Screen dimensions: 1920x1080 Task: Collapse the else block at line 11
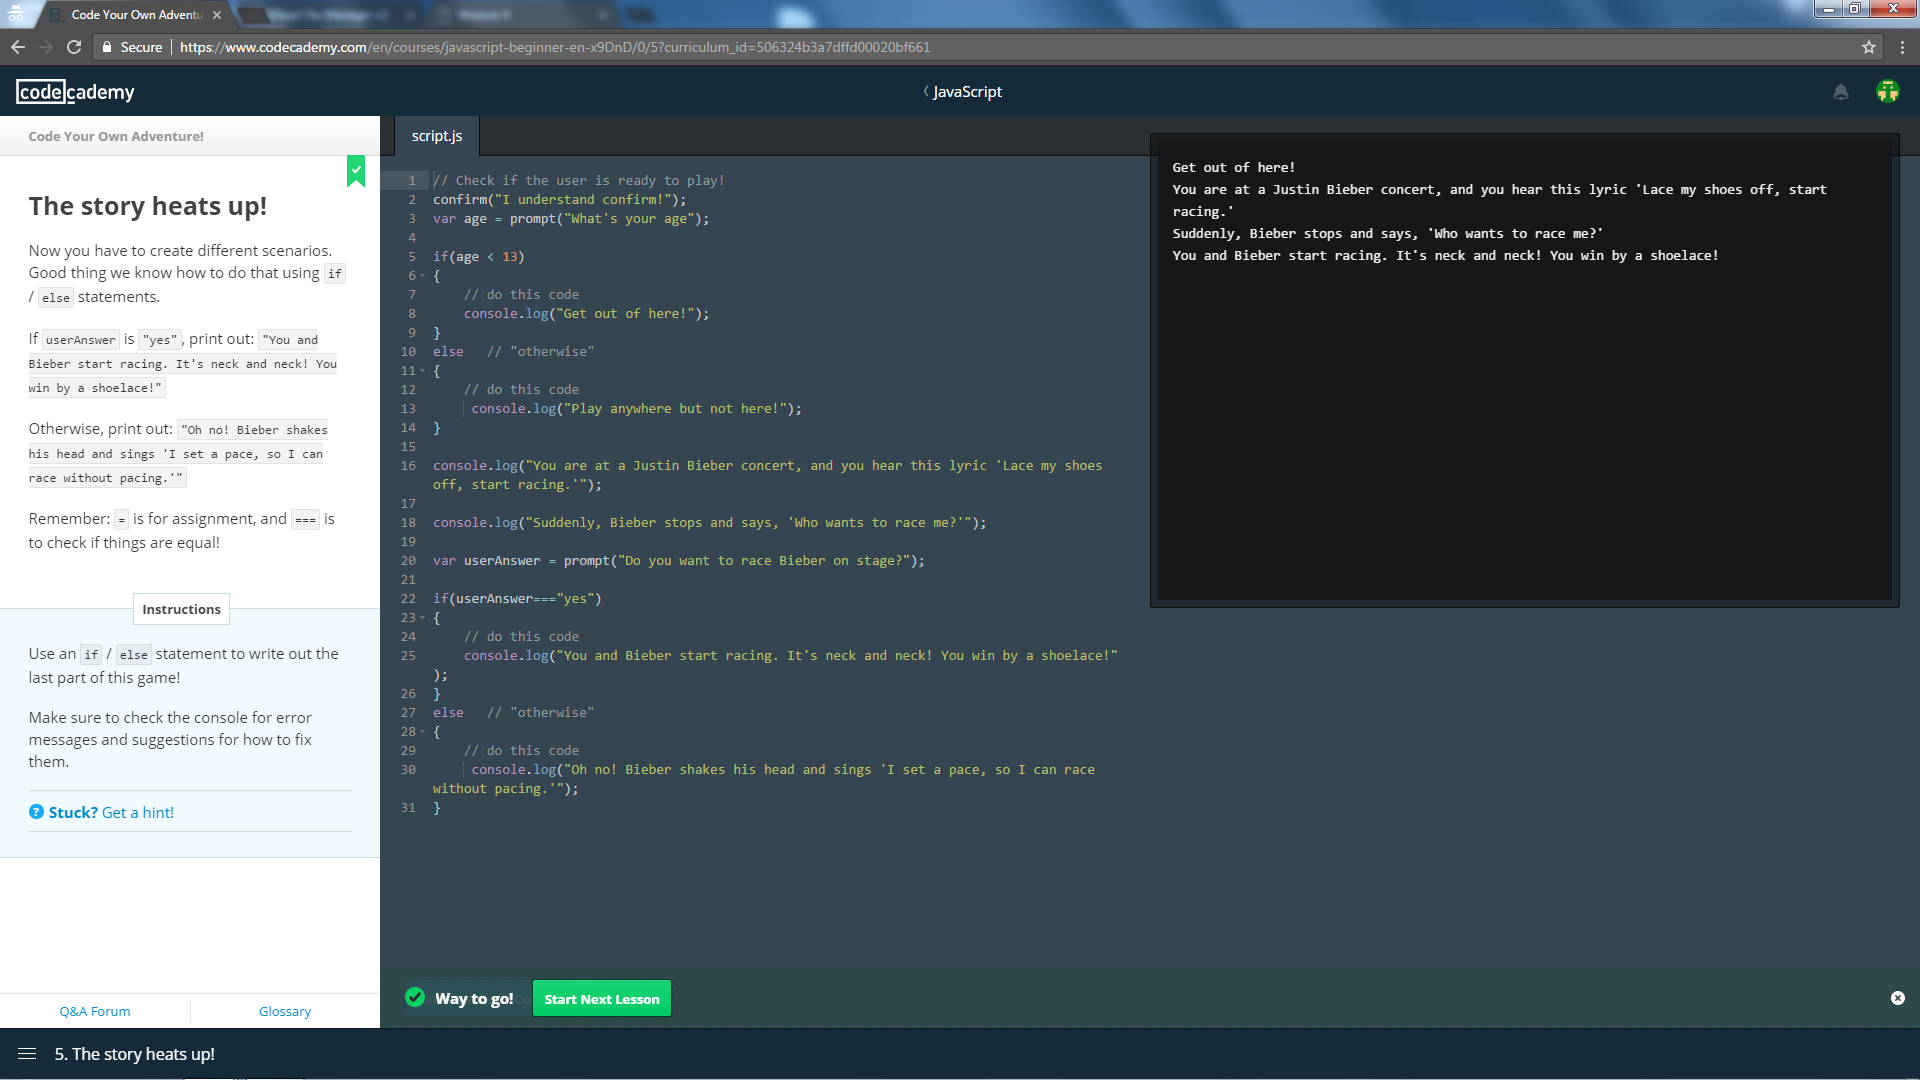[x=422, y=371]
